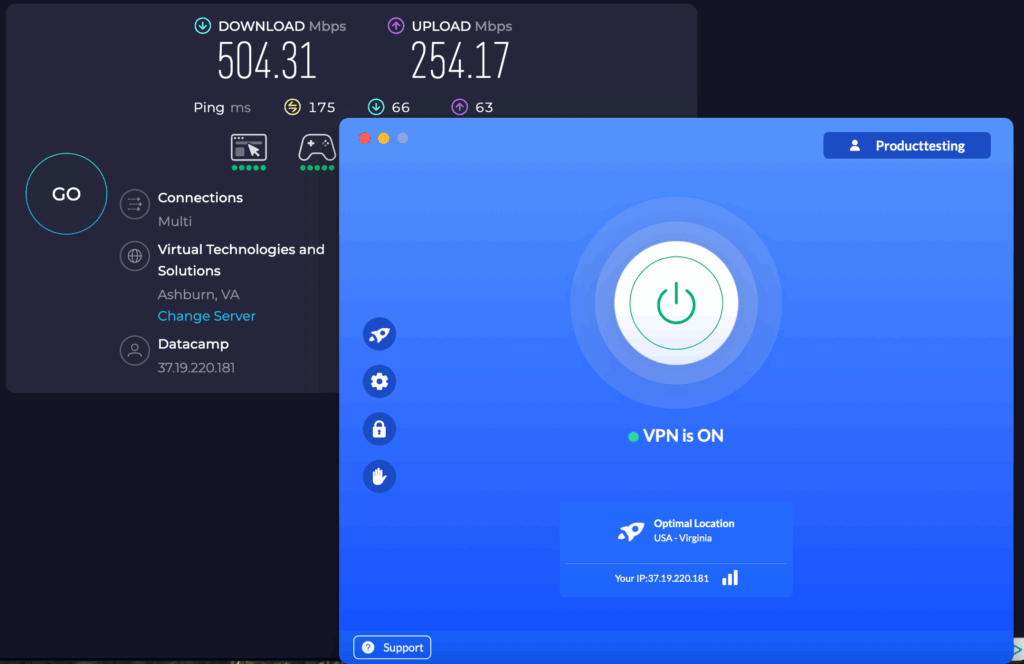Click the game controller rating icon
The width and height of the screenshot is (1024, 664).
click(x=316, y=148)
